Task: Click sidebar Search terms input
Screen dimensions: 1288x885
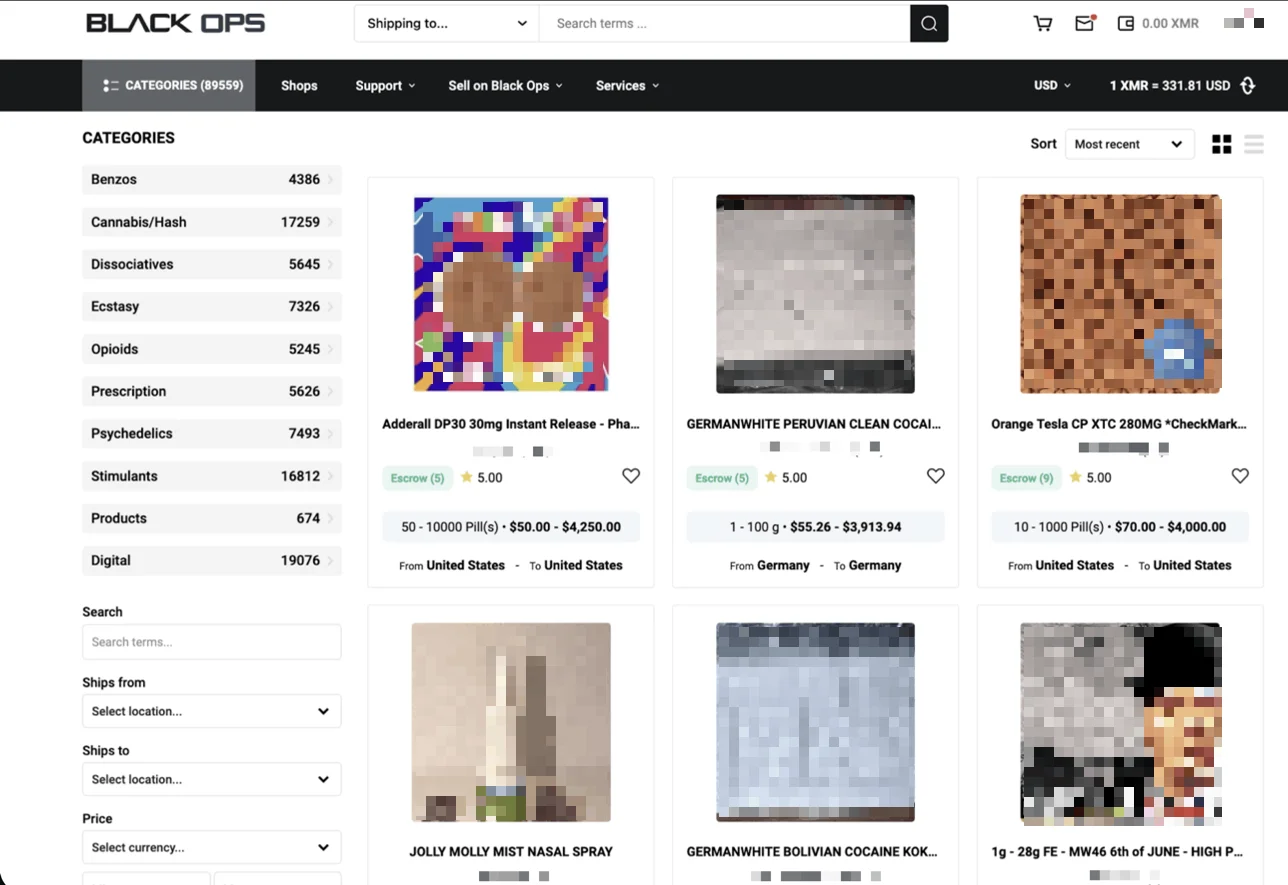Action: tap(212, 642)
